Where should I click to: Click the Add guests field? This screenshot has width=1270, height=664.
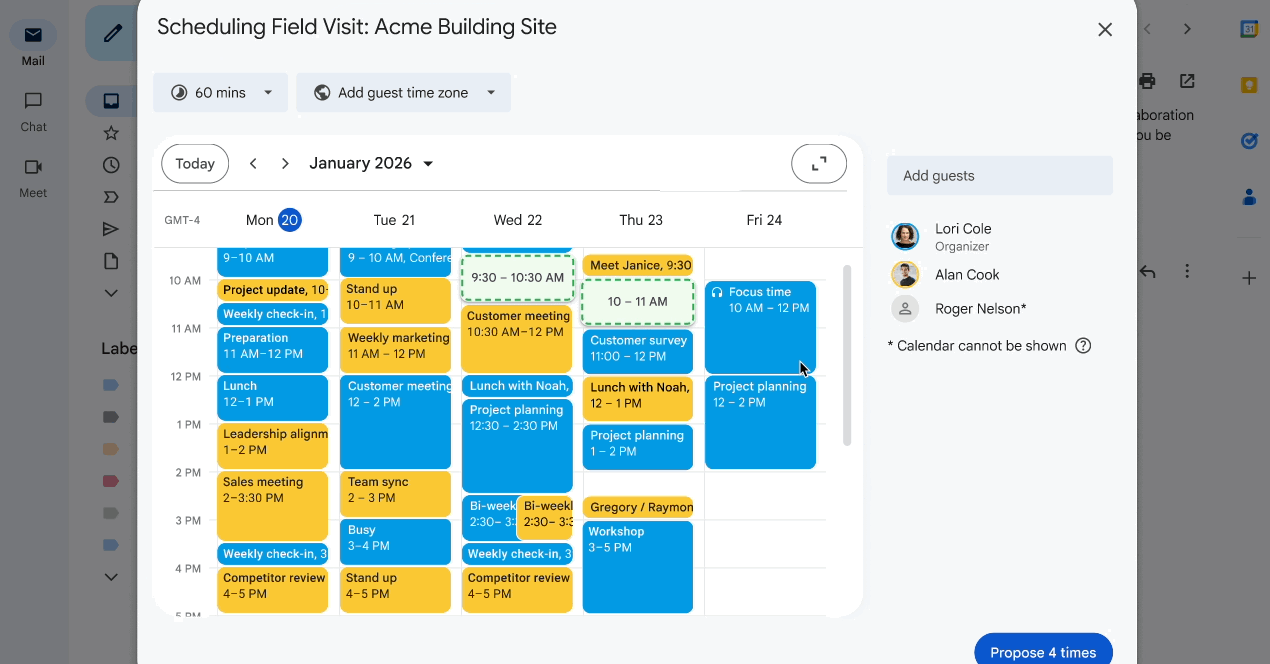(x=999, y=176)
